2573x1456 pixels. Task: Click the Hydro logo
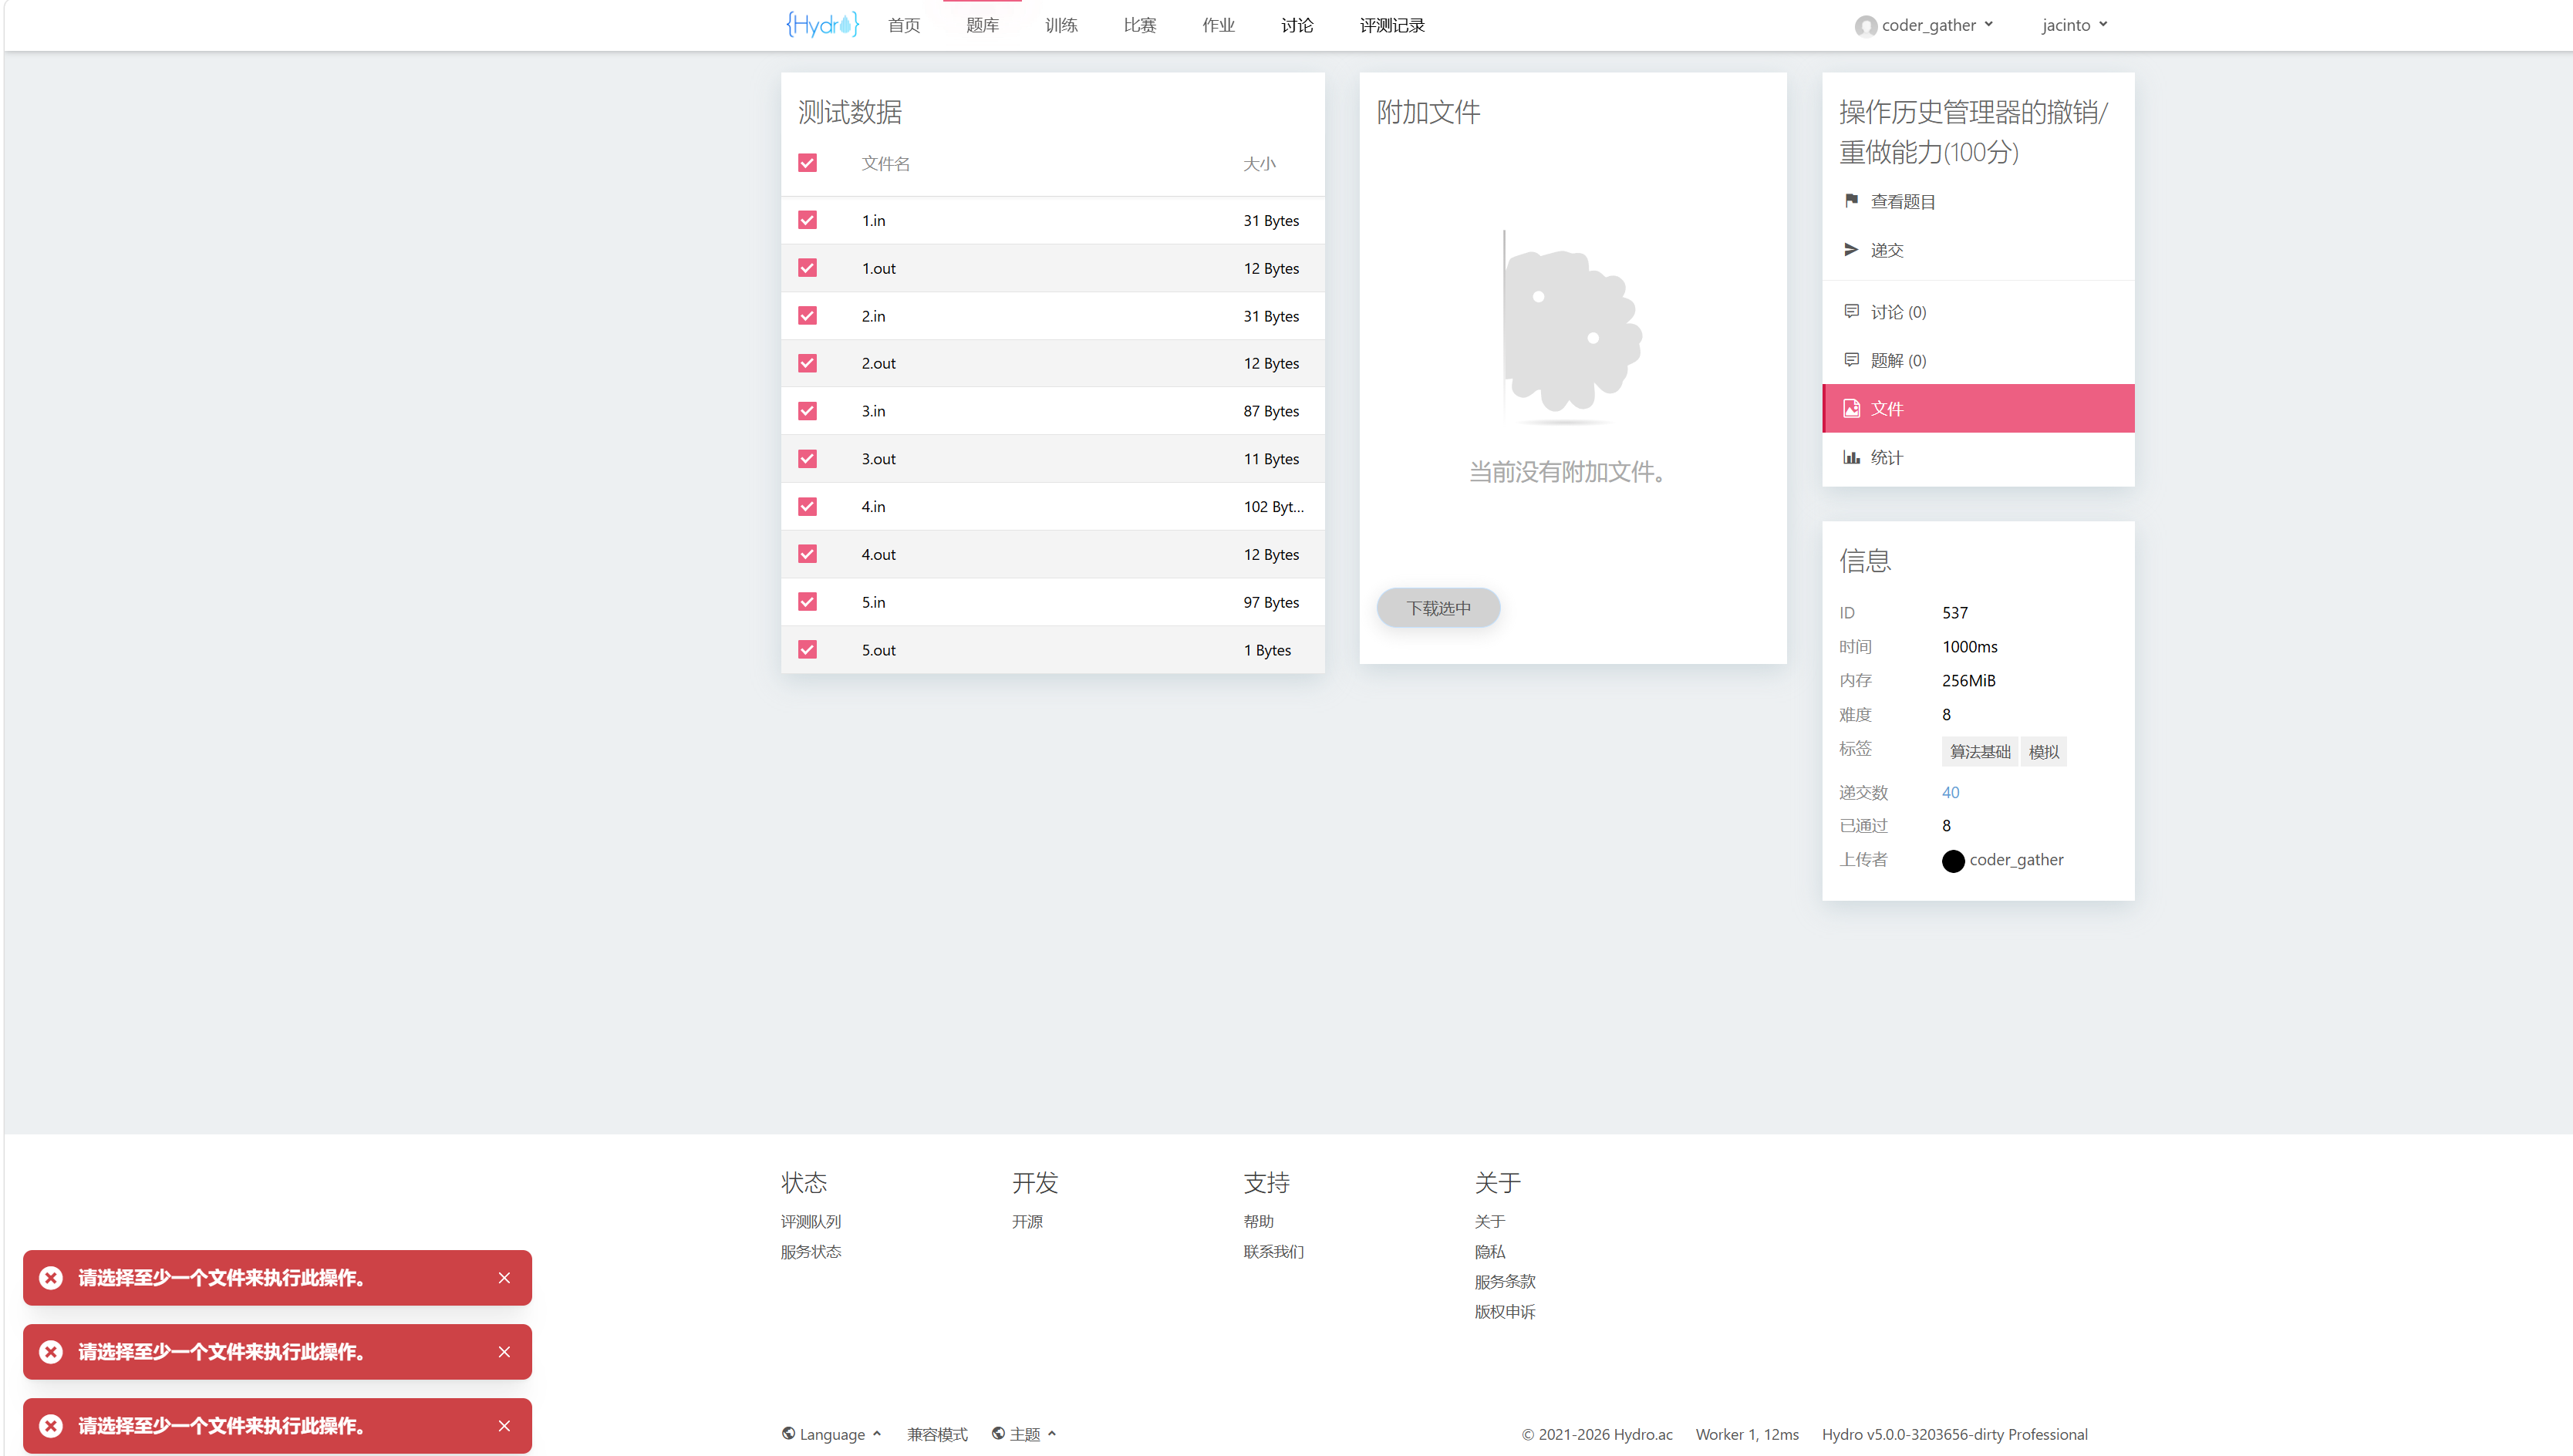point(822,24)
